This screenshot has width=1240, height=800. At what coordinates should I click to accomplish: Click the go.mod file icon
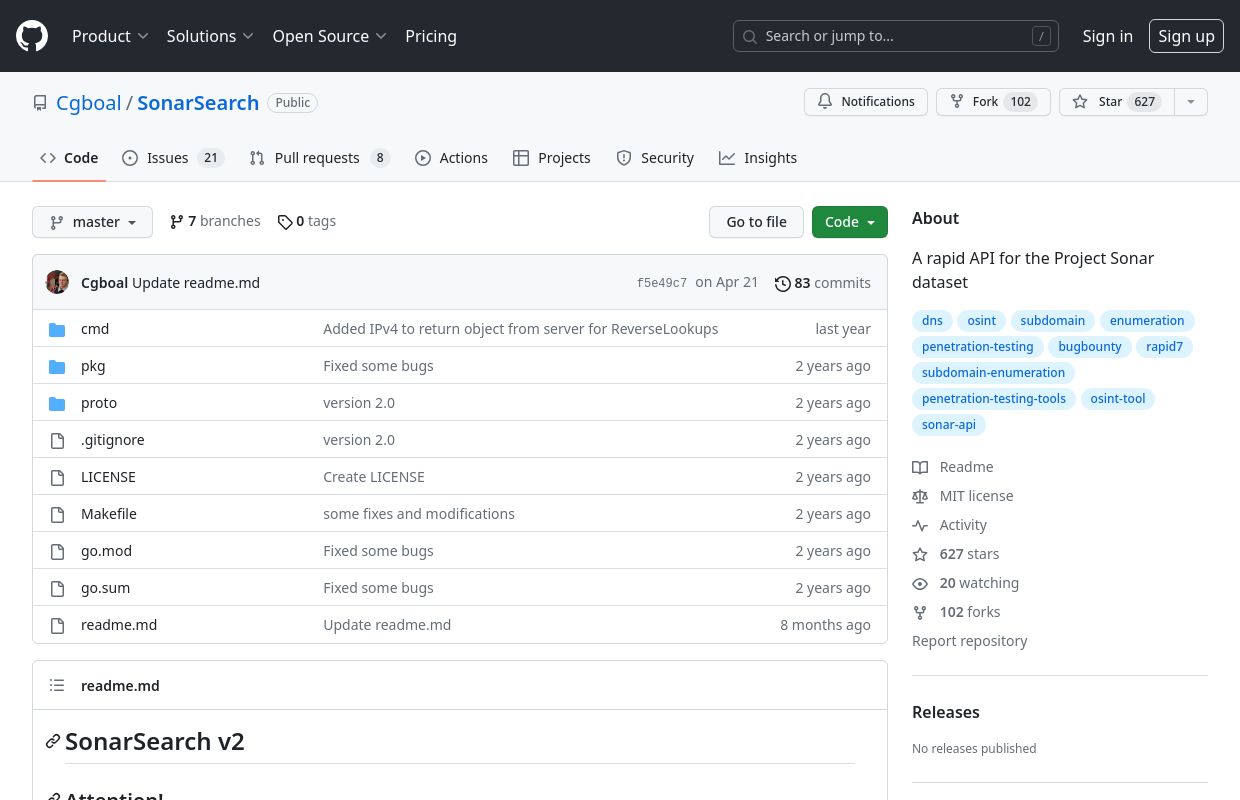click(x=57, y=551)
